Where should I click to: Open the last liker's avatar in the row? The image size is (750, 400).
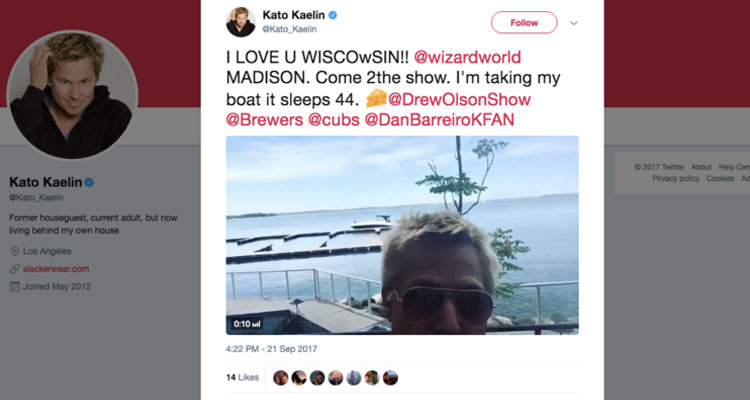pos(390,378)
